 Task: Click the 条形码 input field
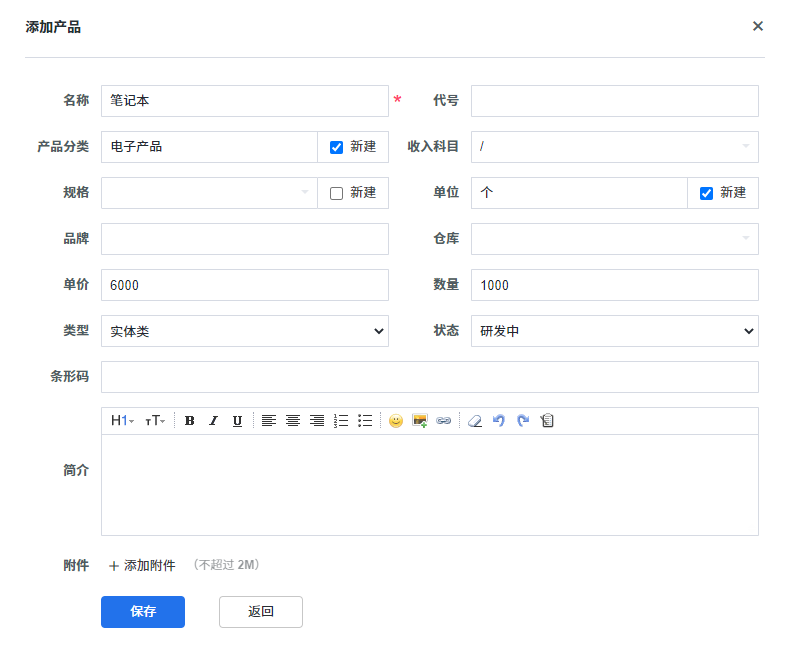429,377
